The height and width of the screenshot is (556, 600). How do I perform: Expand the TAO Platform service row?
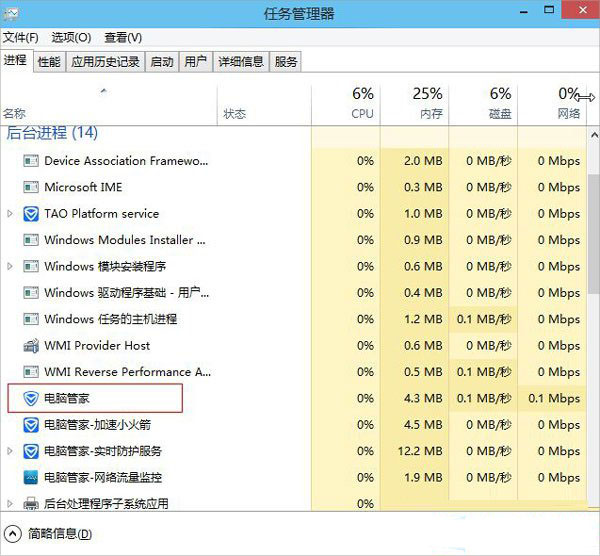10,214
